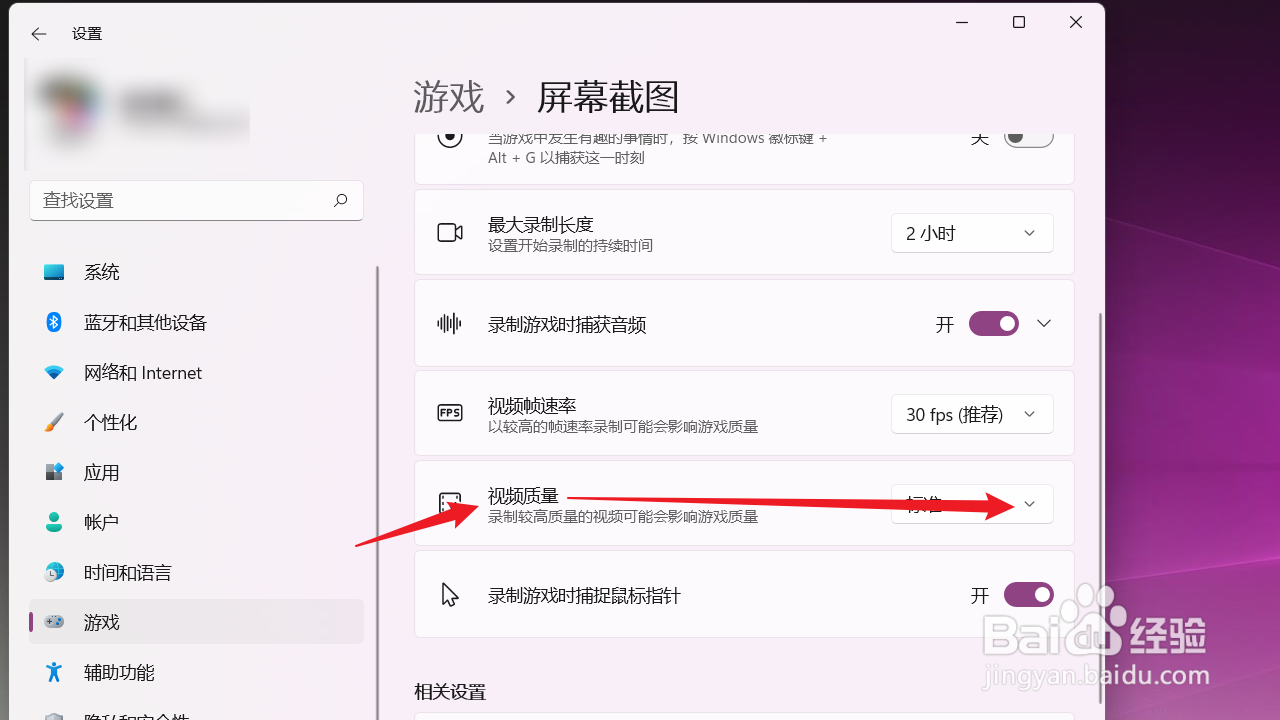This screenshot has height=720, width=1280.
Task: Disable 录制游戏时捕捉鼠标指针
Action: 1028,594
